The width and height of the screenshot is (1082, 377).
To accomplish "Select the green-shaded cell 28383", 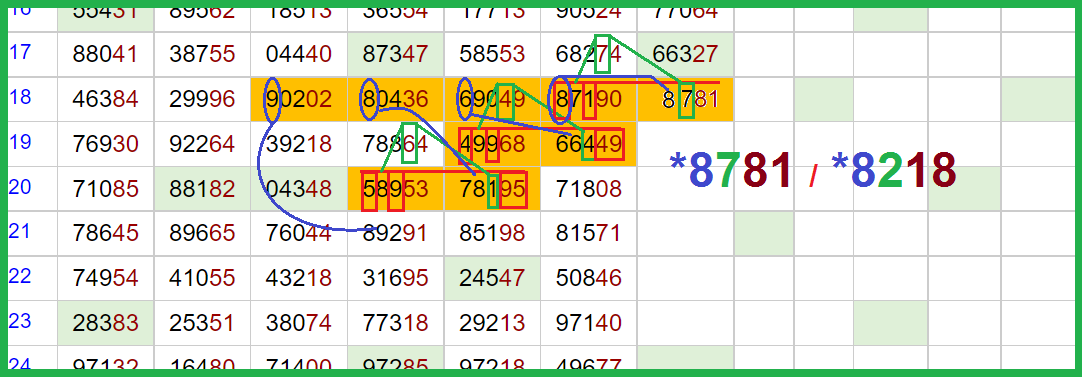I will 106,323.
